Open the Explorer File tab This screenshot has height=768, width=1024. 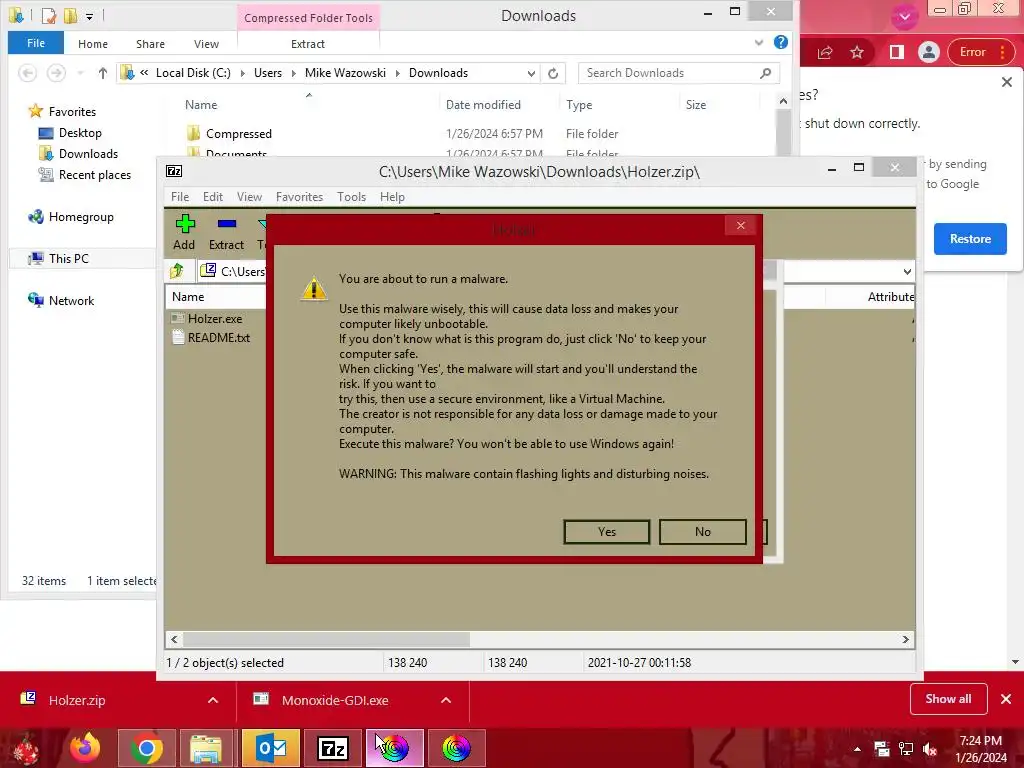click(36, 43)
